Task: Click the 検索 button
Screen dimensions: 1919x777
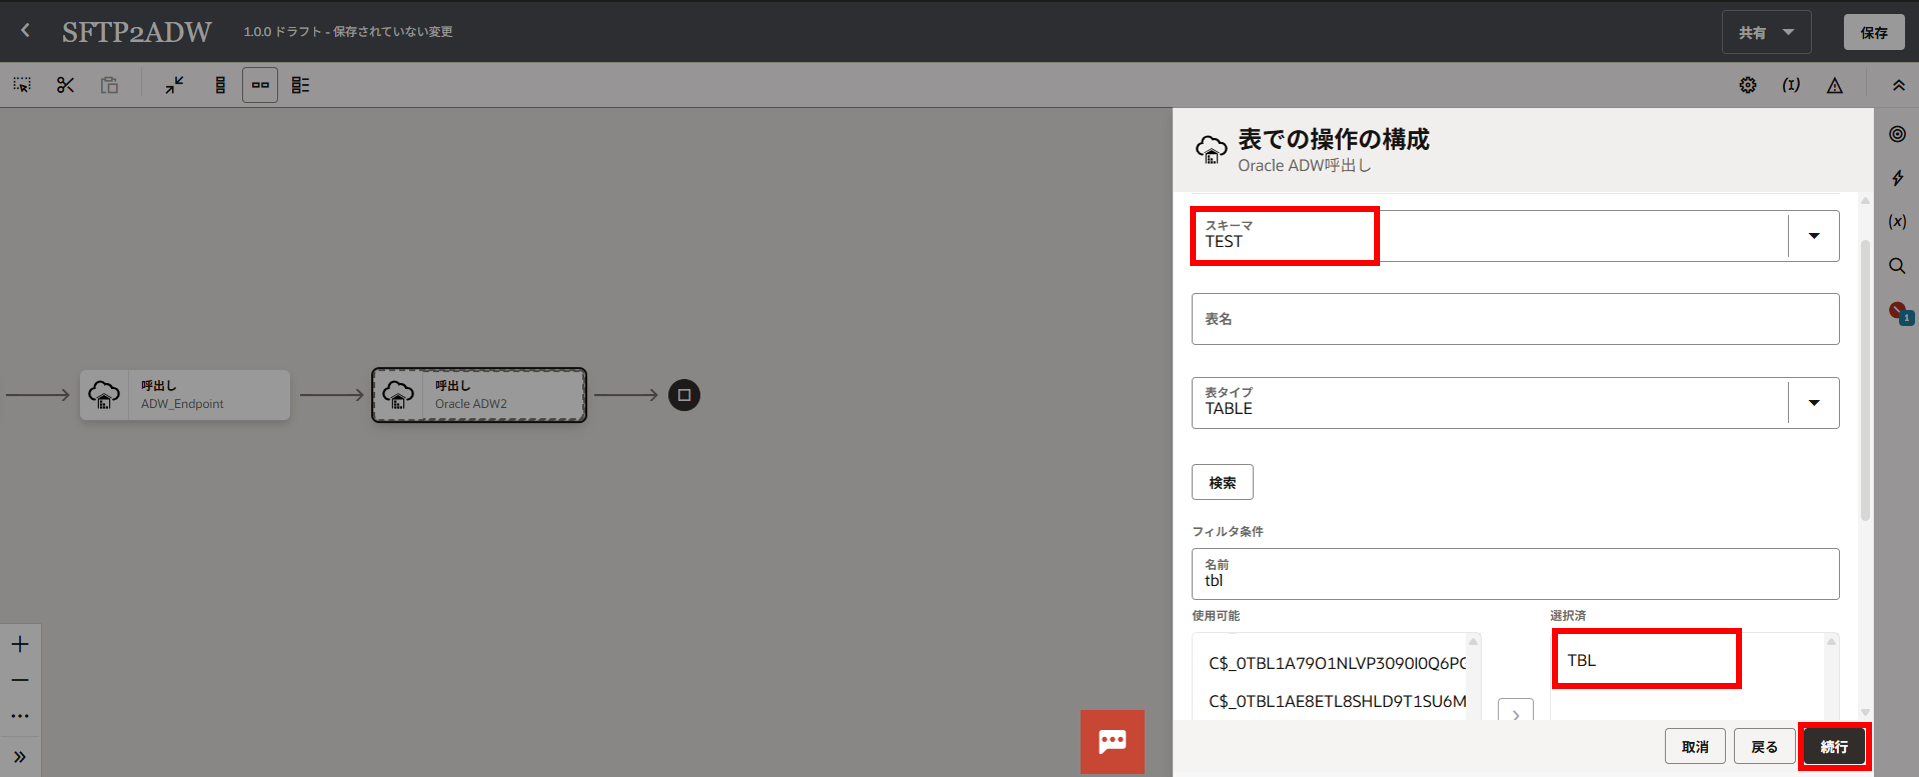Action: coord(1222,482)
